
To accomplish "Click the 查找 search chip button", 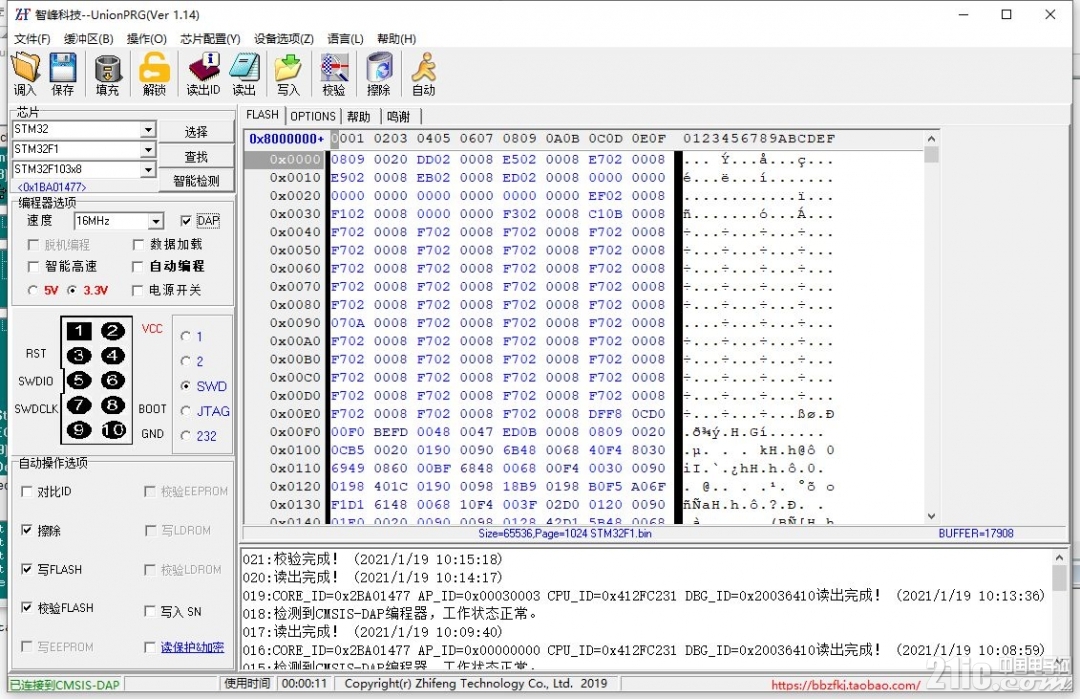I will (196, 156).
